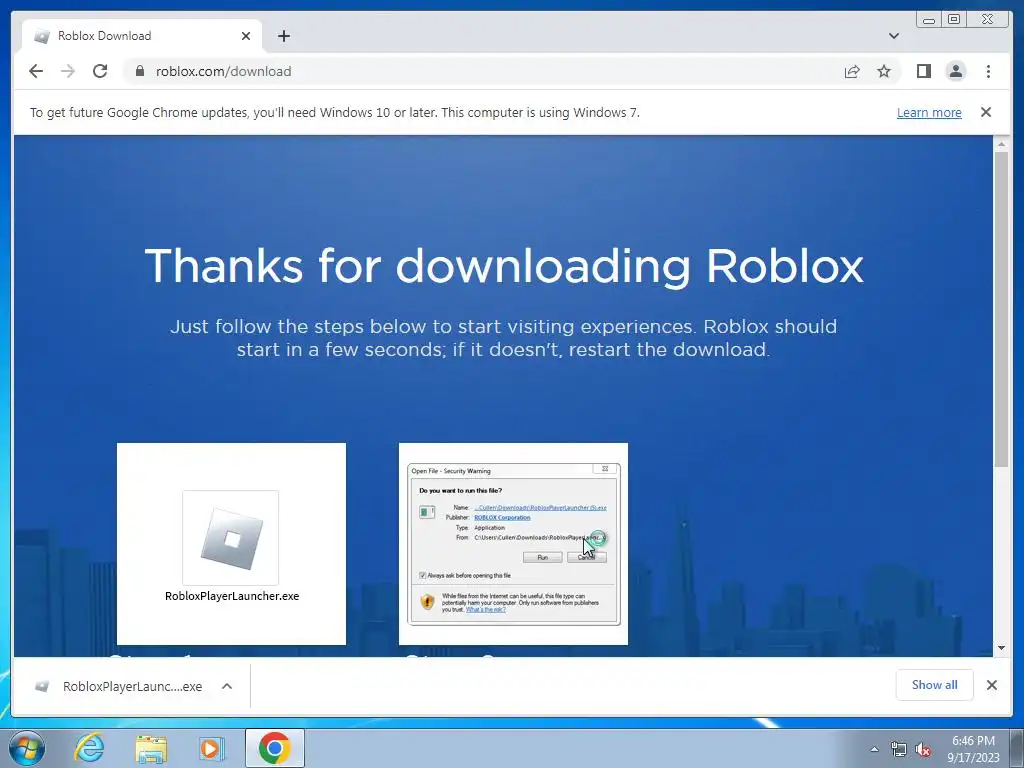Viewport: 1024px width, 768px height.
Task: Click the Chrome taskbar icon
Action: pyautogui.click(x=274, y=748)
